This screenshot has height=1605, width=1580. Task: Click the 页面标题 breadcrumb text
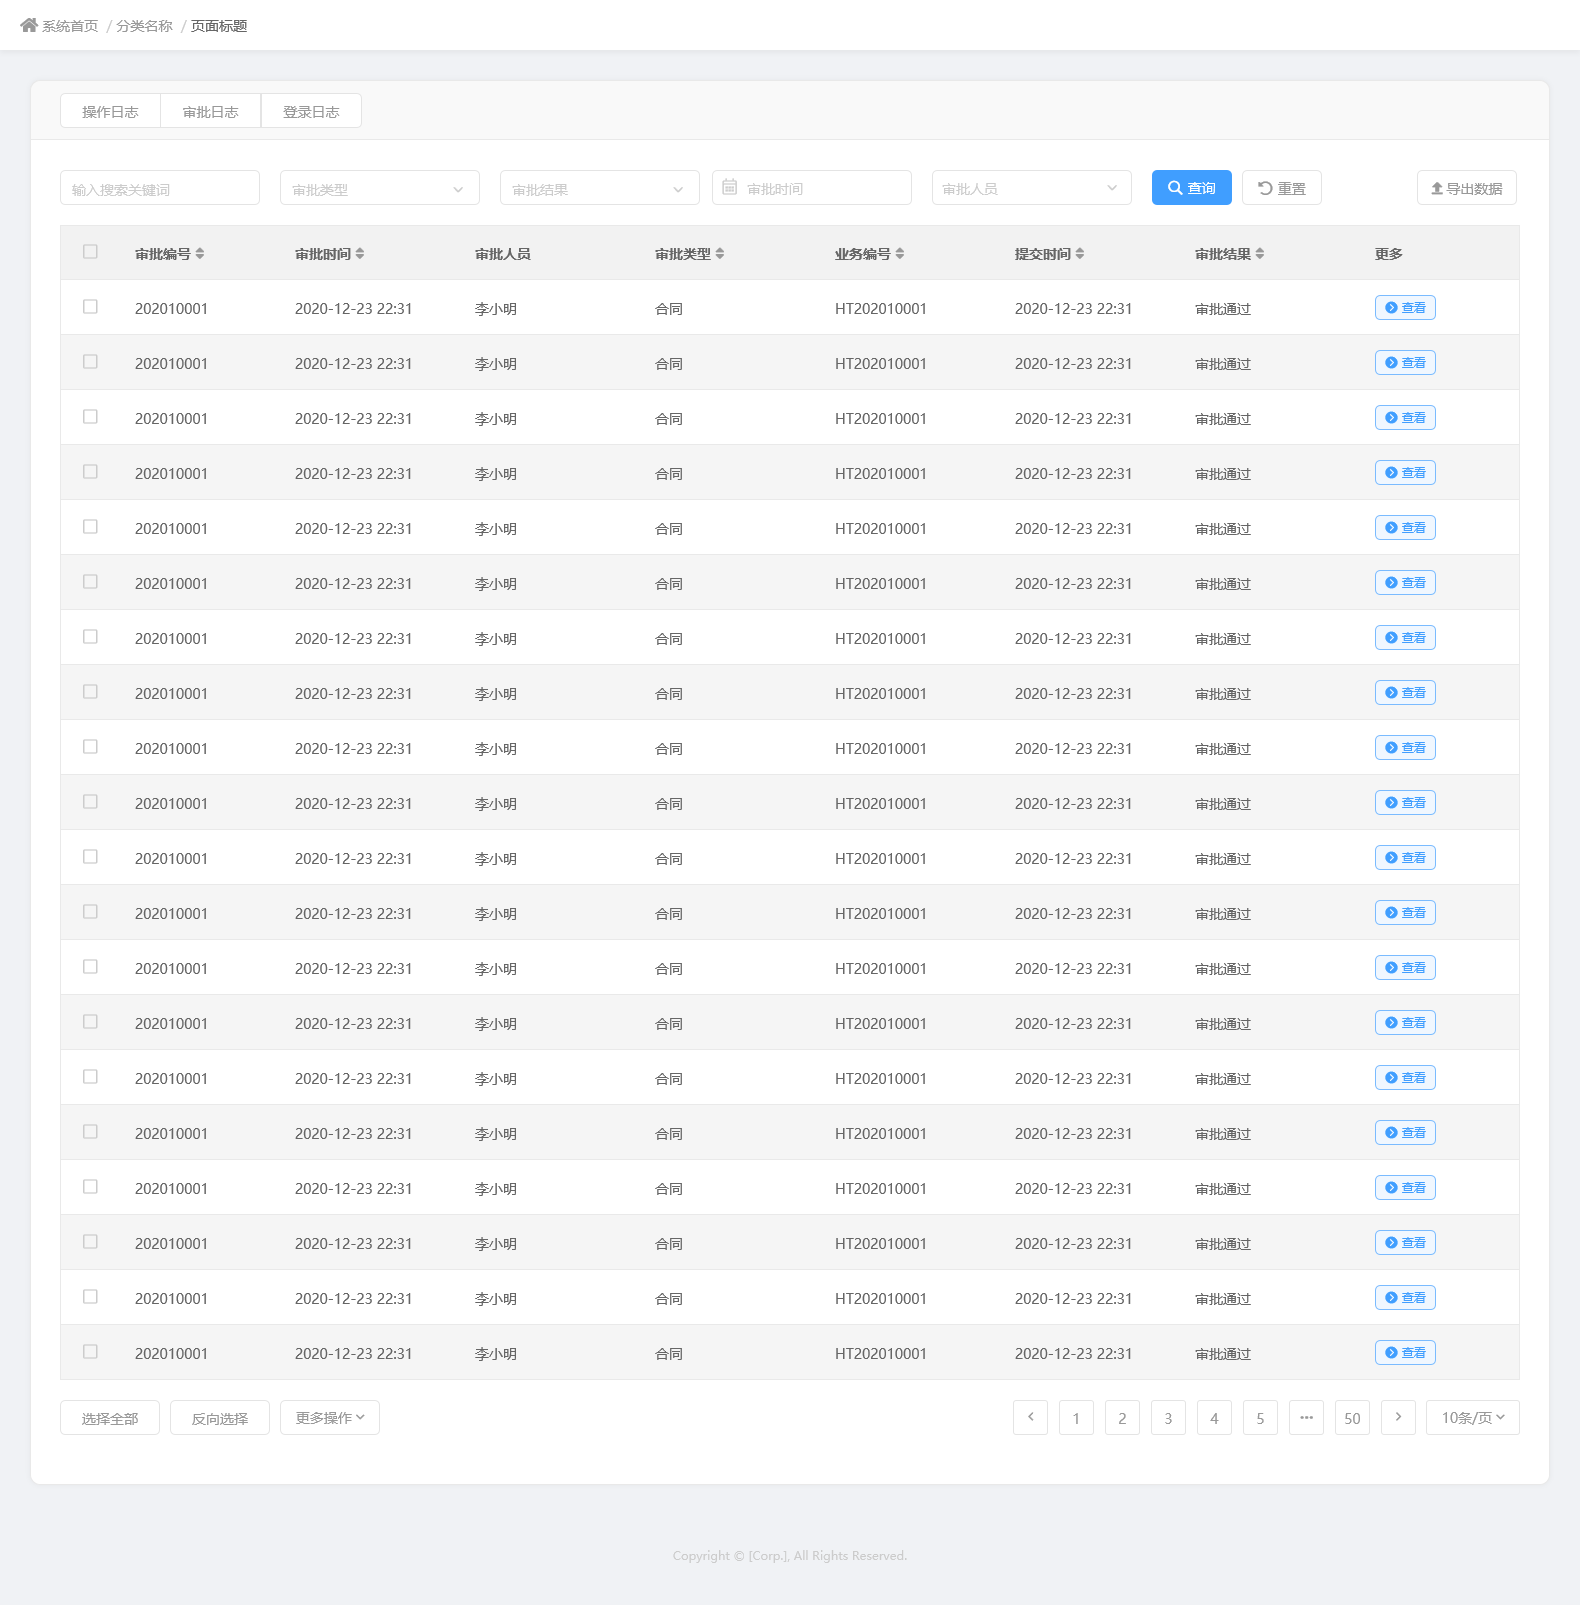tap(219, 26)
